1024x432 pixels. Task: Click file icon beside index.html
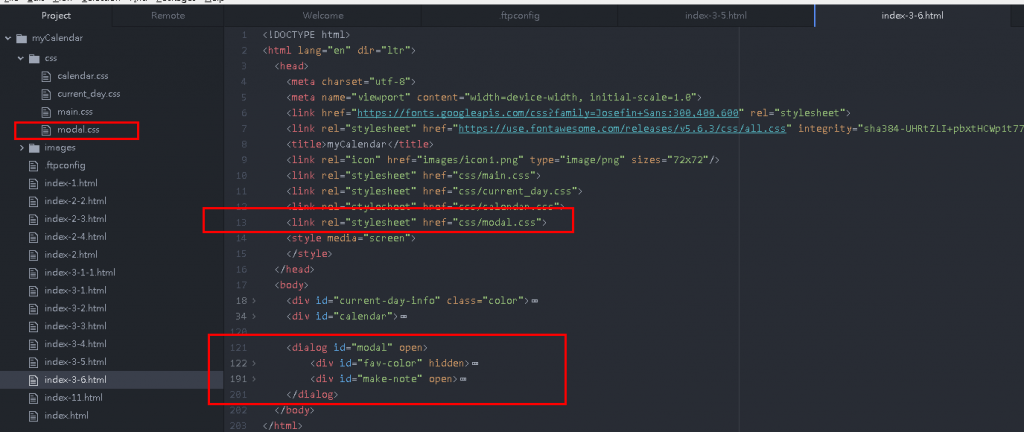33,416
